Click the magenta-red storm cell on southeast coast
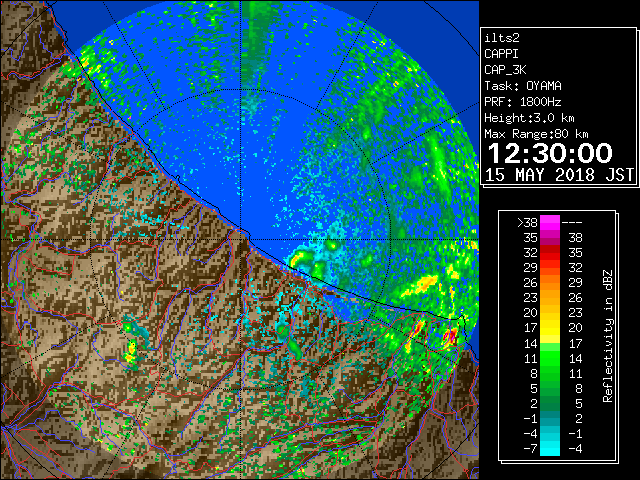This screenshot has height=480, width=640. click(x=450, y=336)
